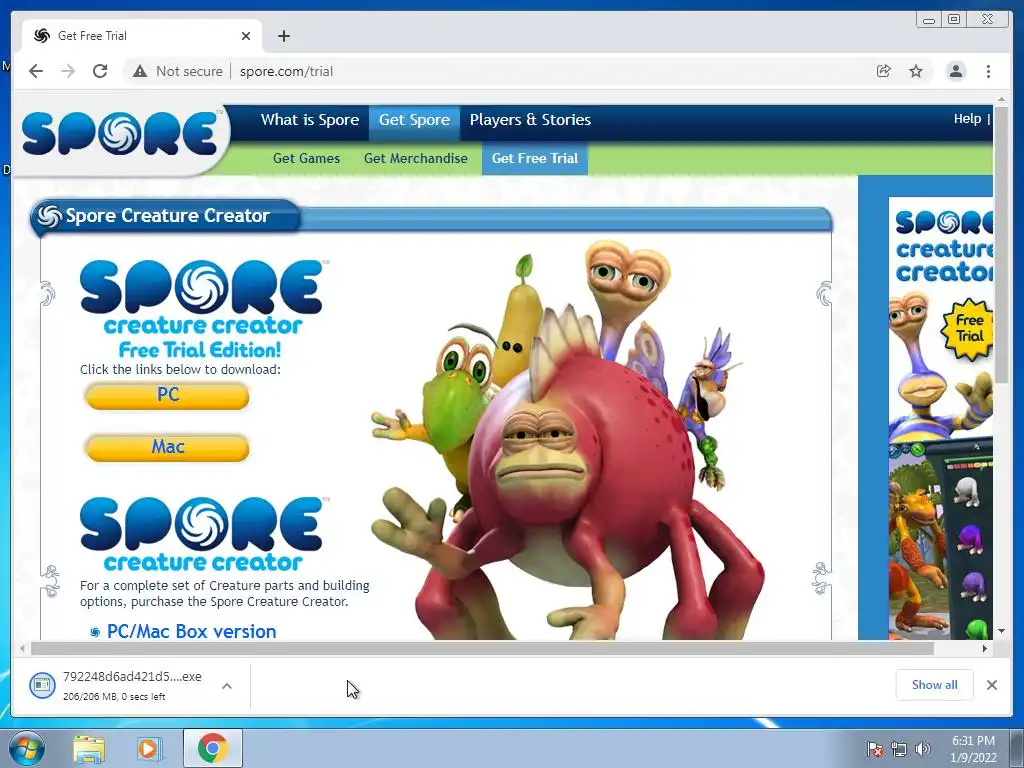Click the network tray icon

pyautogui.click(x=899, y=749)
